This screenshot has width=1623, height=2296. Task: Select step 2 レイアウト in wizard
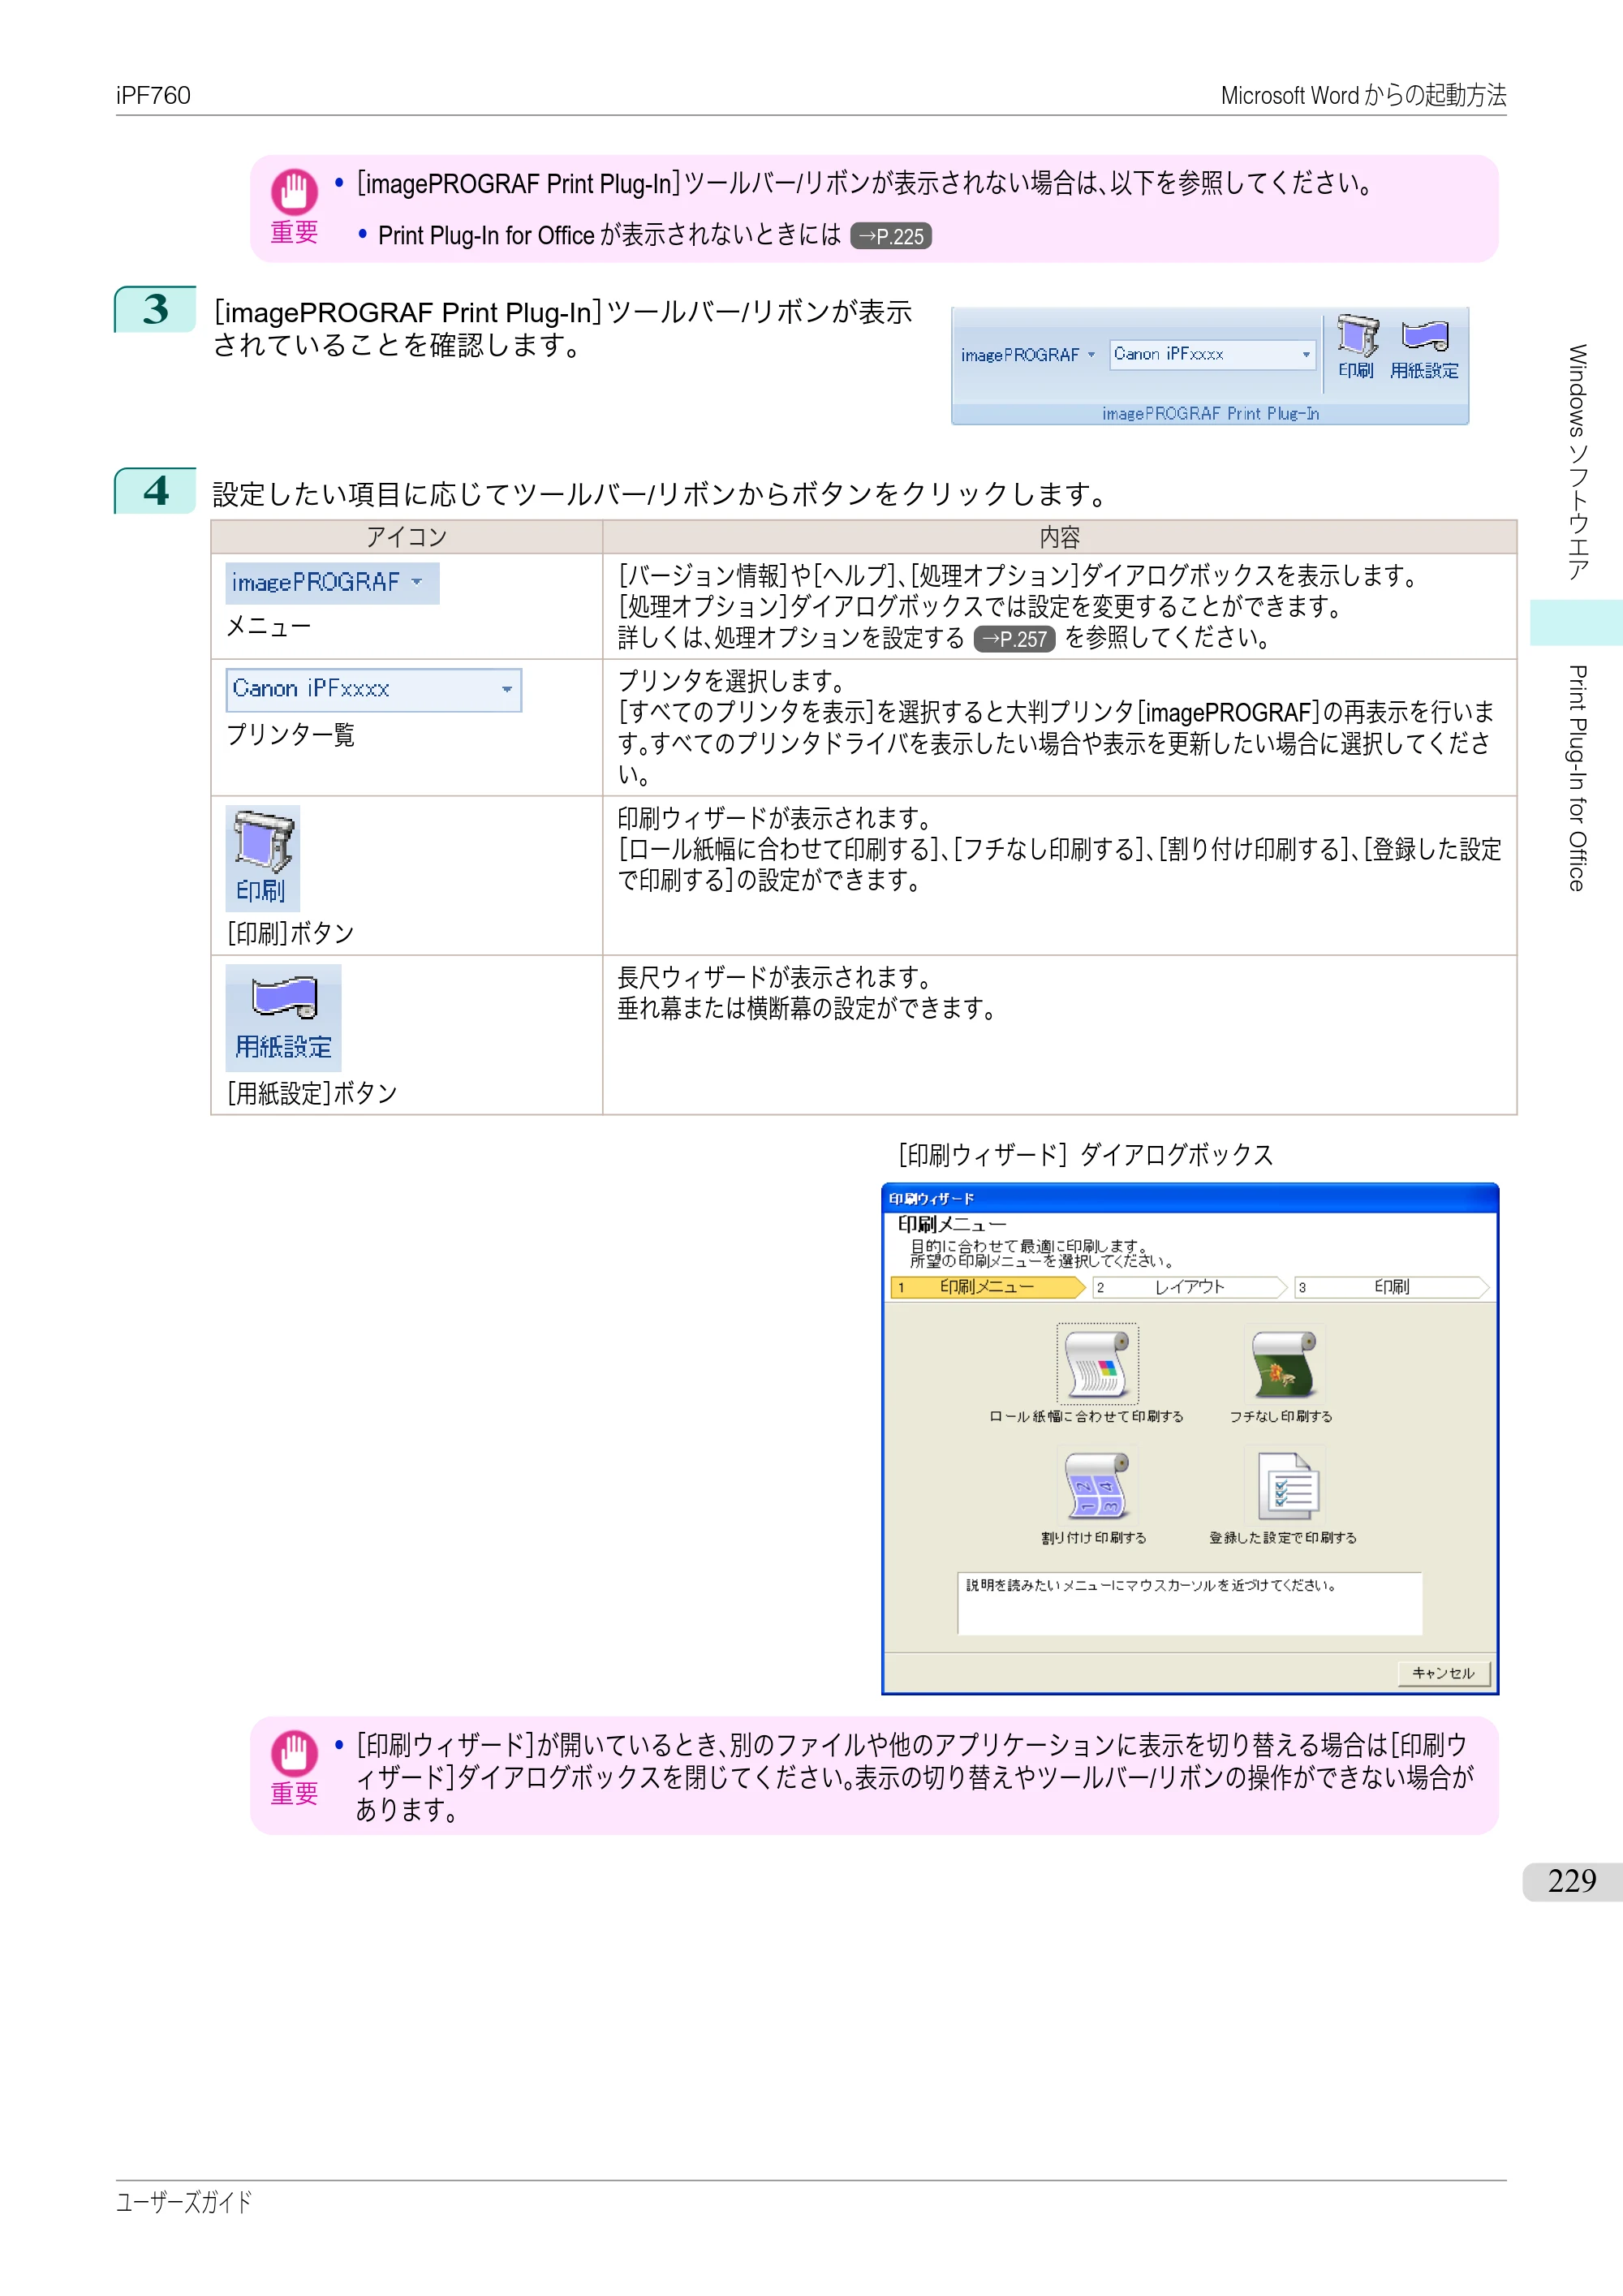tap(1189, 1287)
